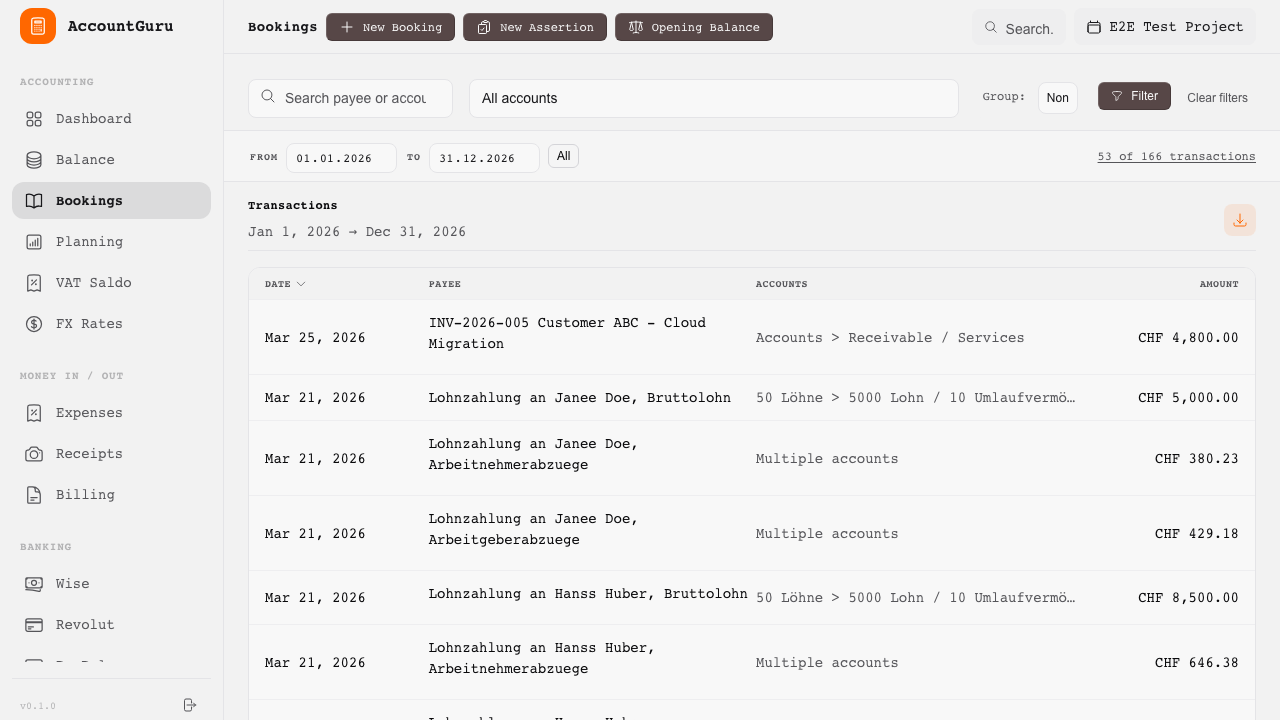Open the Wise banking page
1280x720 pixels.
72,584
